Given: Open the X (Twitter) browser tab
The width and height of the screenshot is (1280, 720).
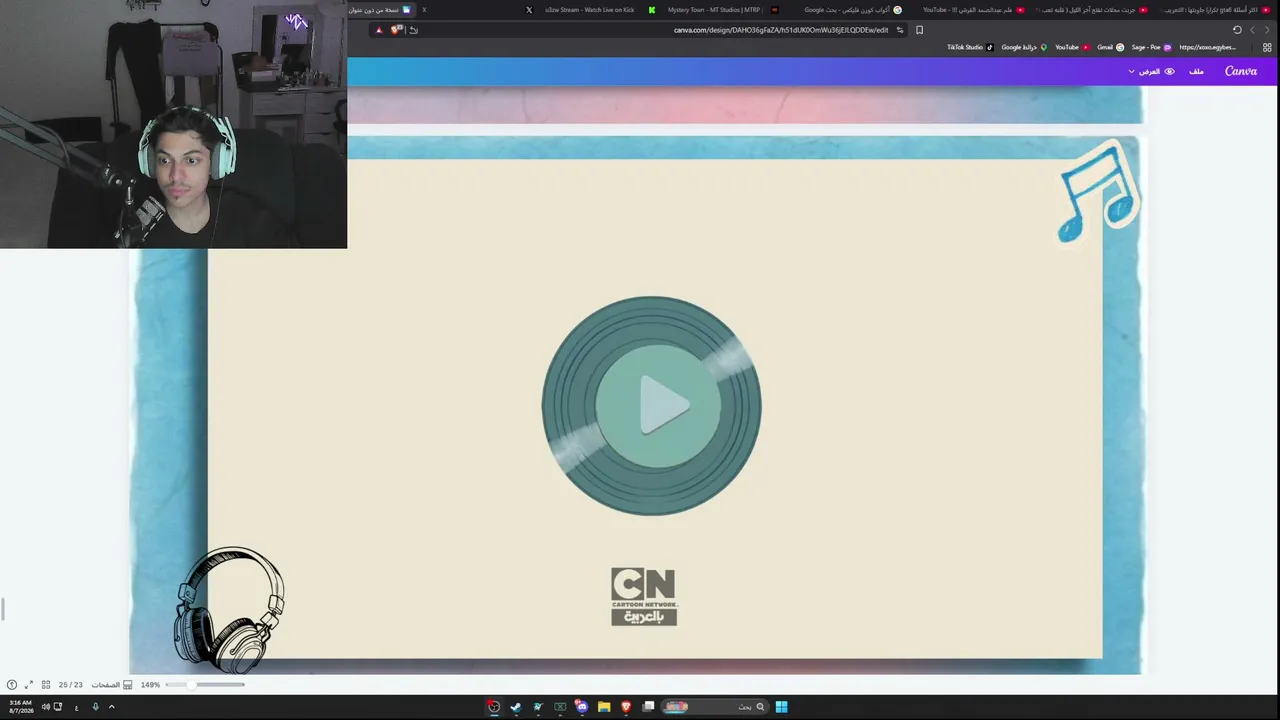Looking at the screenshot, I should (529, 10).
